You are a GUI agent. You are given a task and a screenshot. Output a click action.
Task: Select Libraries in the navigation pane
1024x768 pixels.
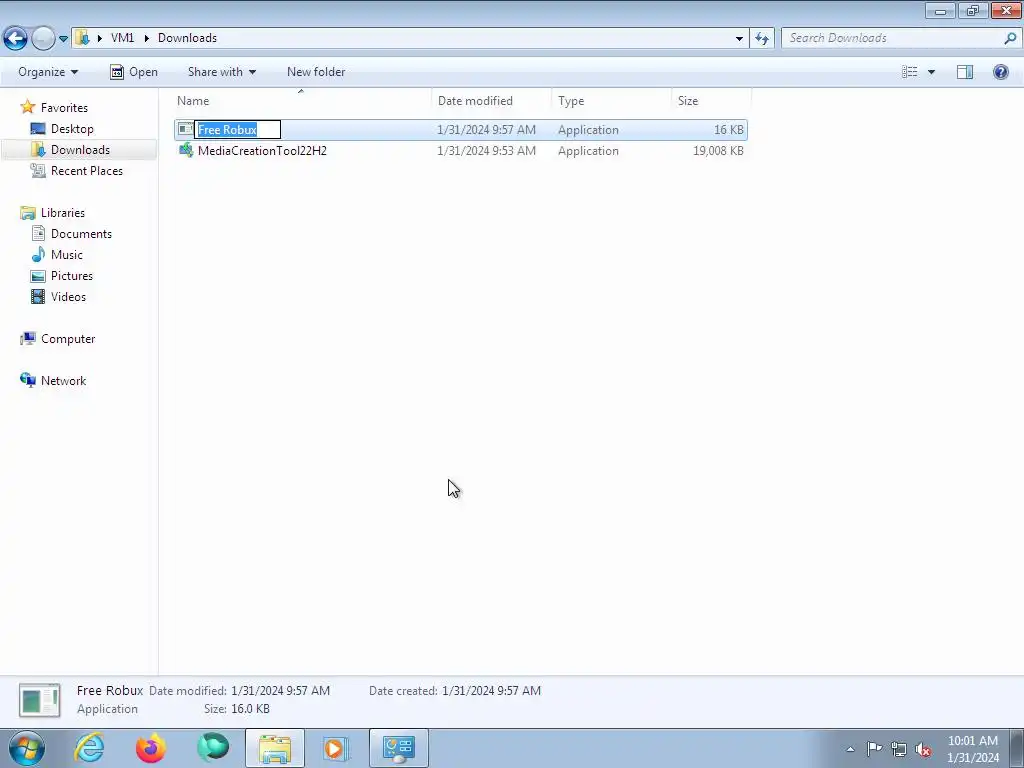tap(63, 213)
